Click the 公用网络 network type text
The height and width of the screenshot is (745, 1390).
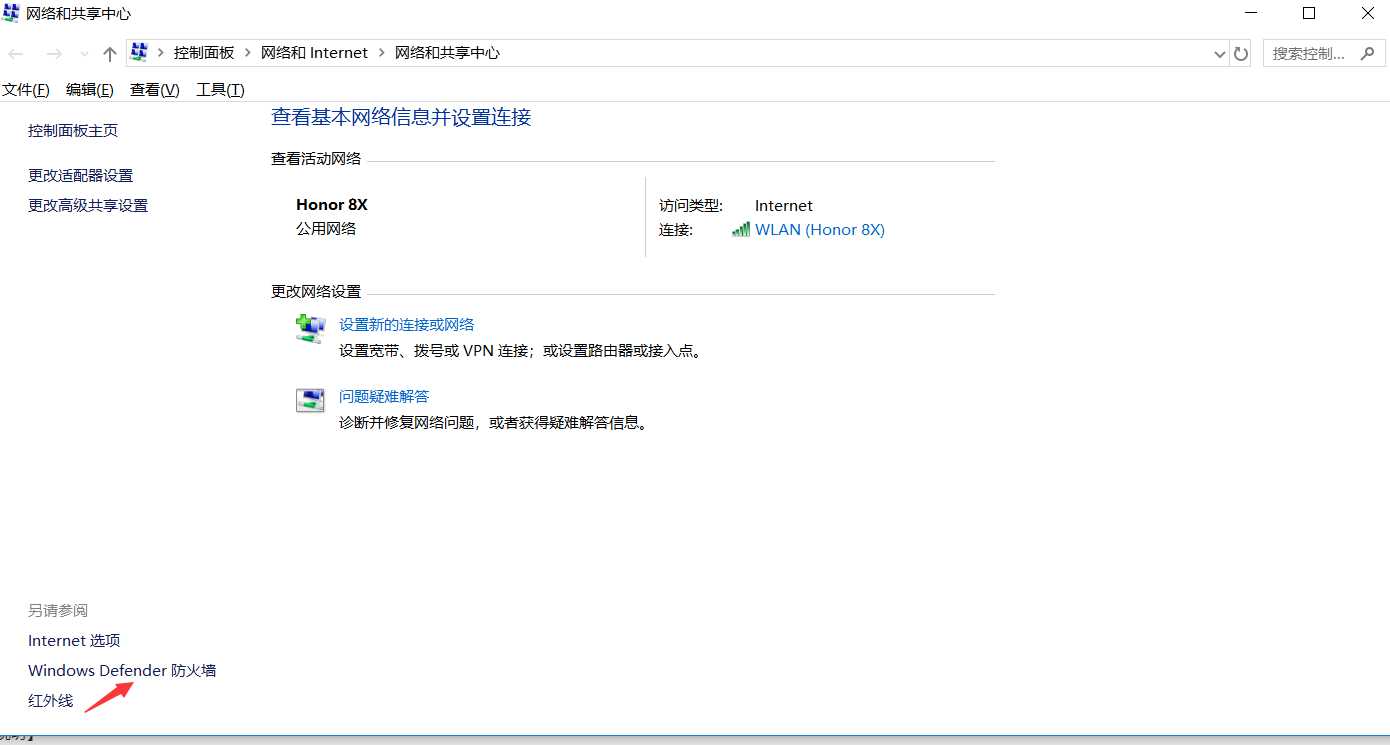tap(326, 229)
